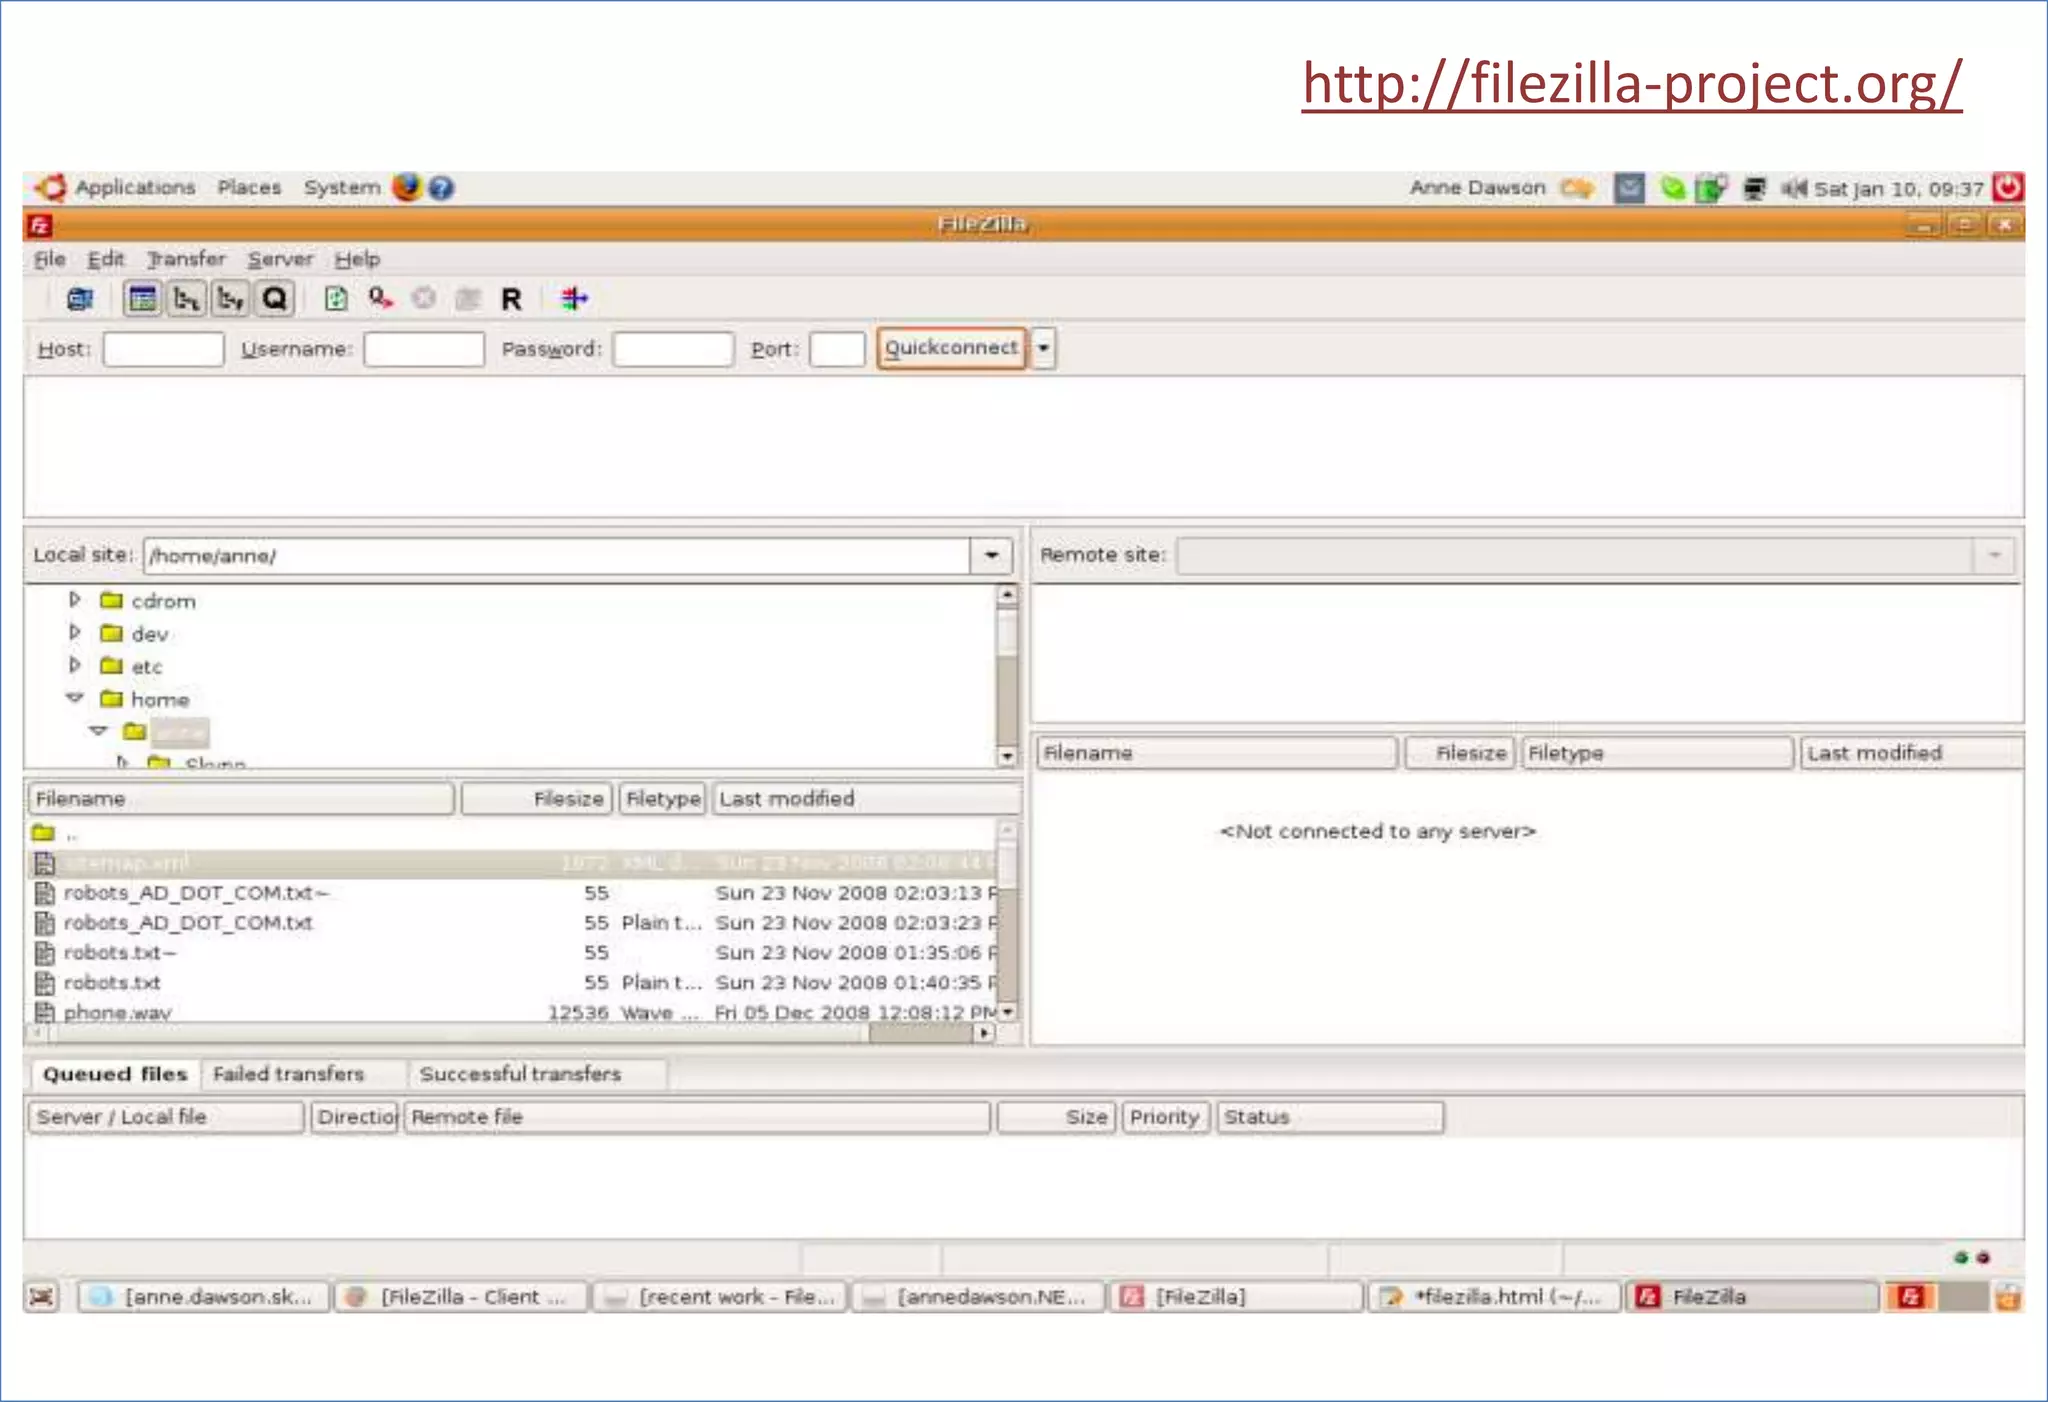Open the Remote site path dropdown

[x=1994, y=555]
